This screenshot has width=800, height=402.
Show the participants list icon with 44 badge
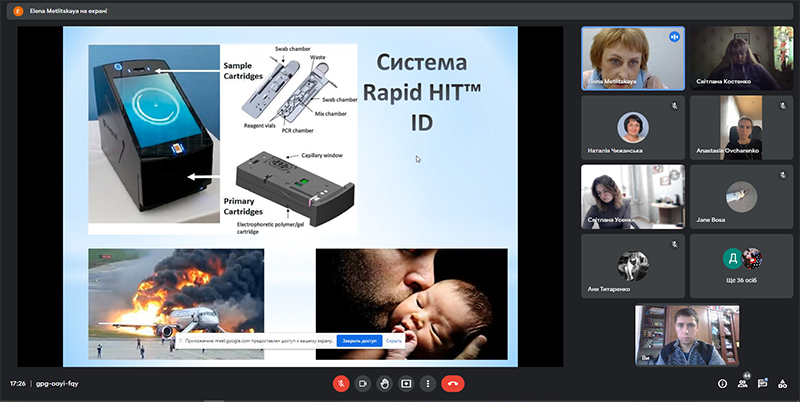[743, 383]
